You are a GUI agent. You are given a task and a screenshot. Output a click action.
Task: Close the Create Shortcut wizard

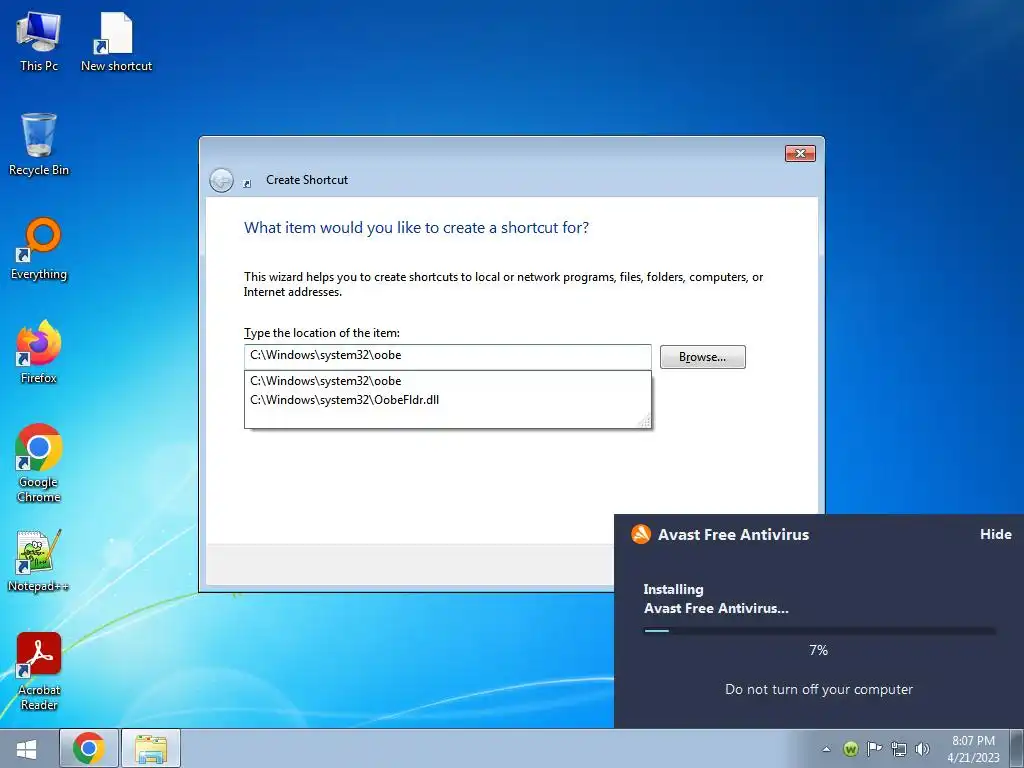coord(800,153)
